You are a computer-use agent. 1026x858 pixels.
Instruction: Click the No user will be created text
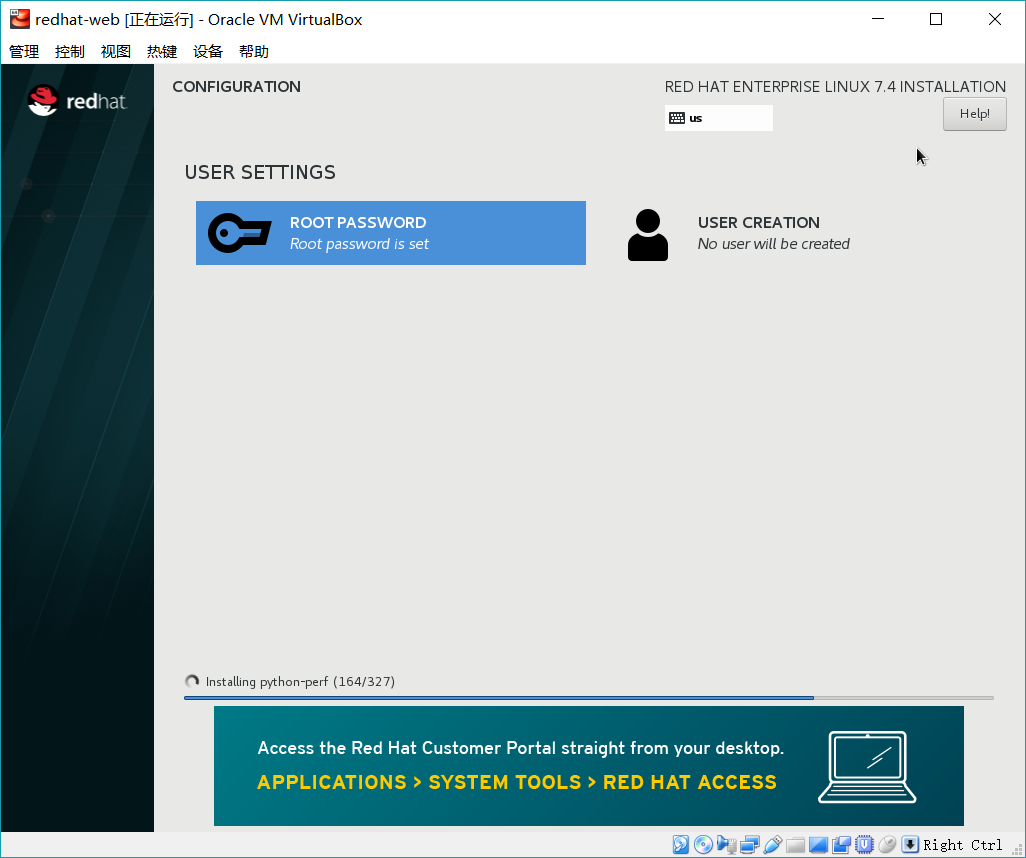tap(773, 243)
